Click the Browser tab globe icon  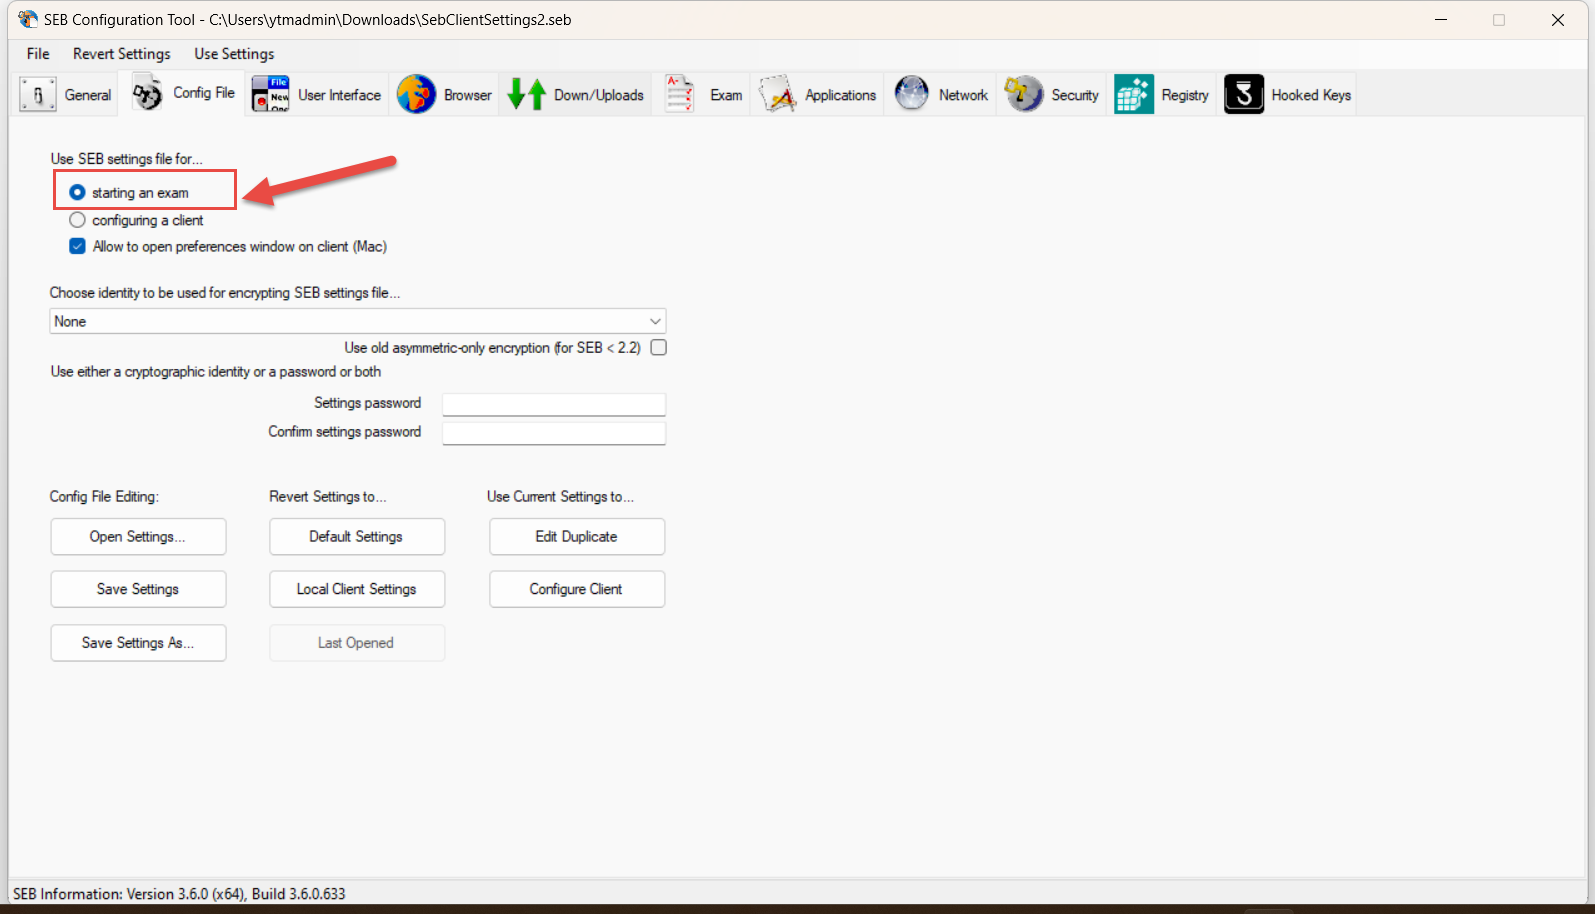click(416, 95)
